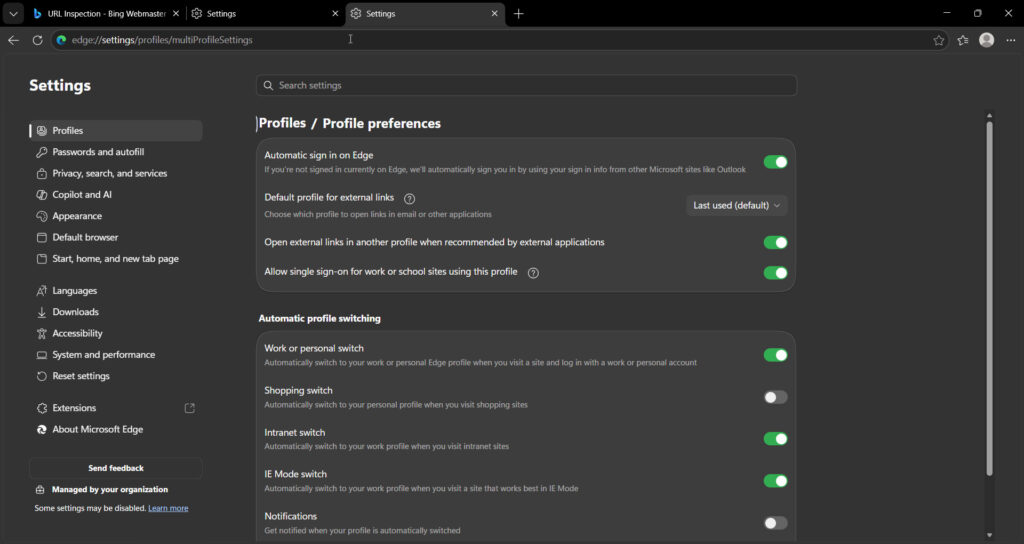Open the profile avatar menu
The image size is (1024, 544).
987,40
